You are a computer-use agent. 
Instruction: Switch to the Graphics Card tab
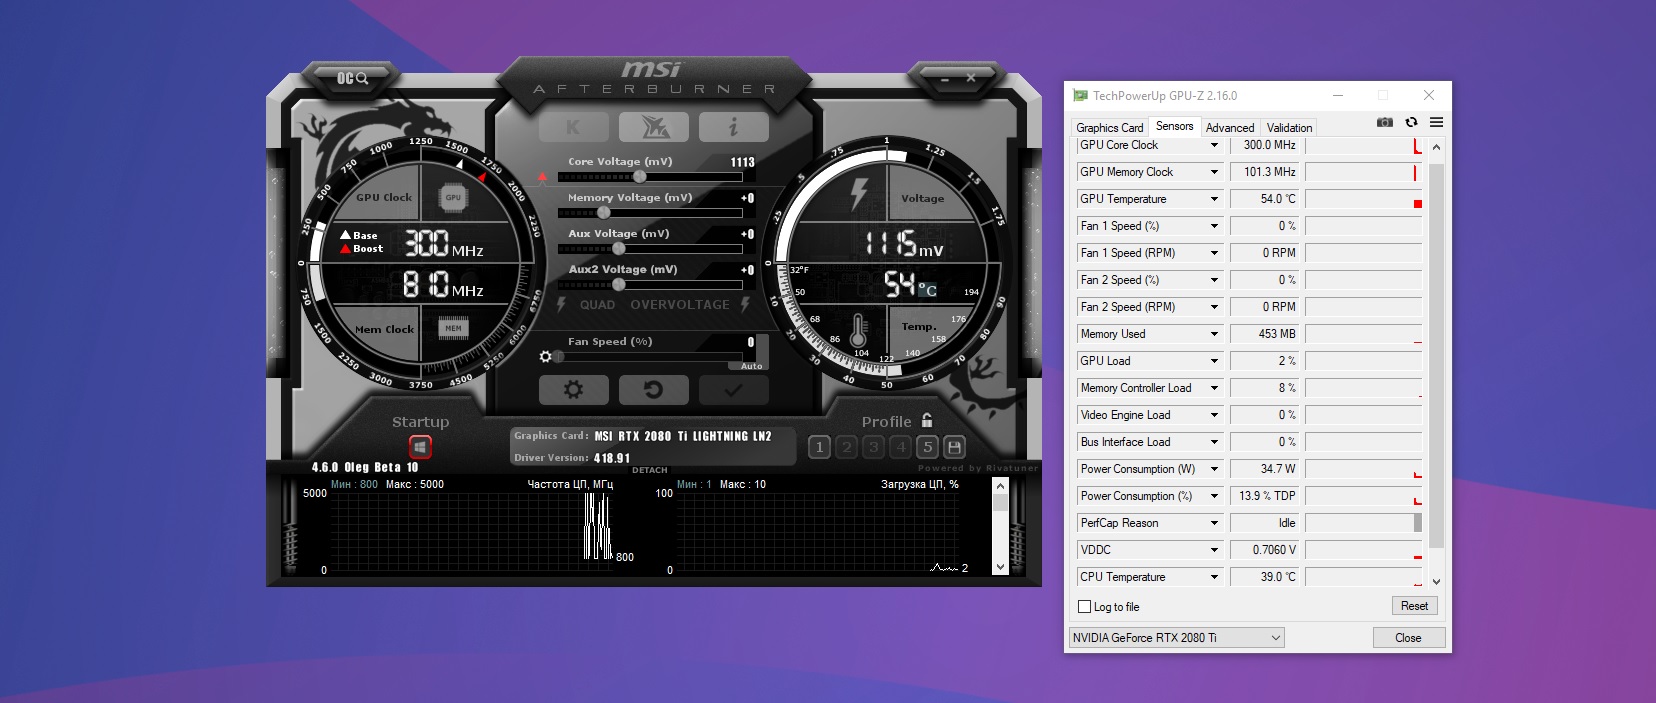click(x=1109, y=128)
